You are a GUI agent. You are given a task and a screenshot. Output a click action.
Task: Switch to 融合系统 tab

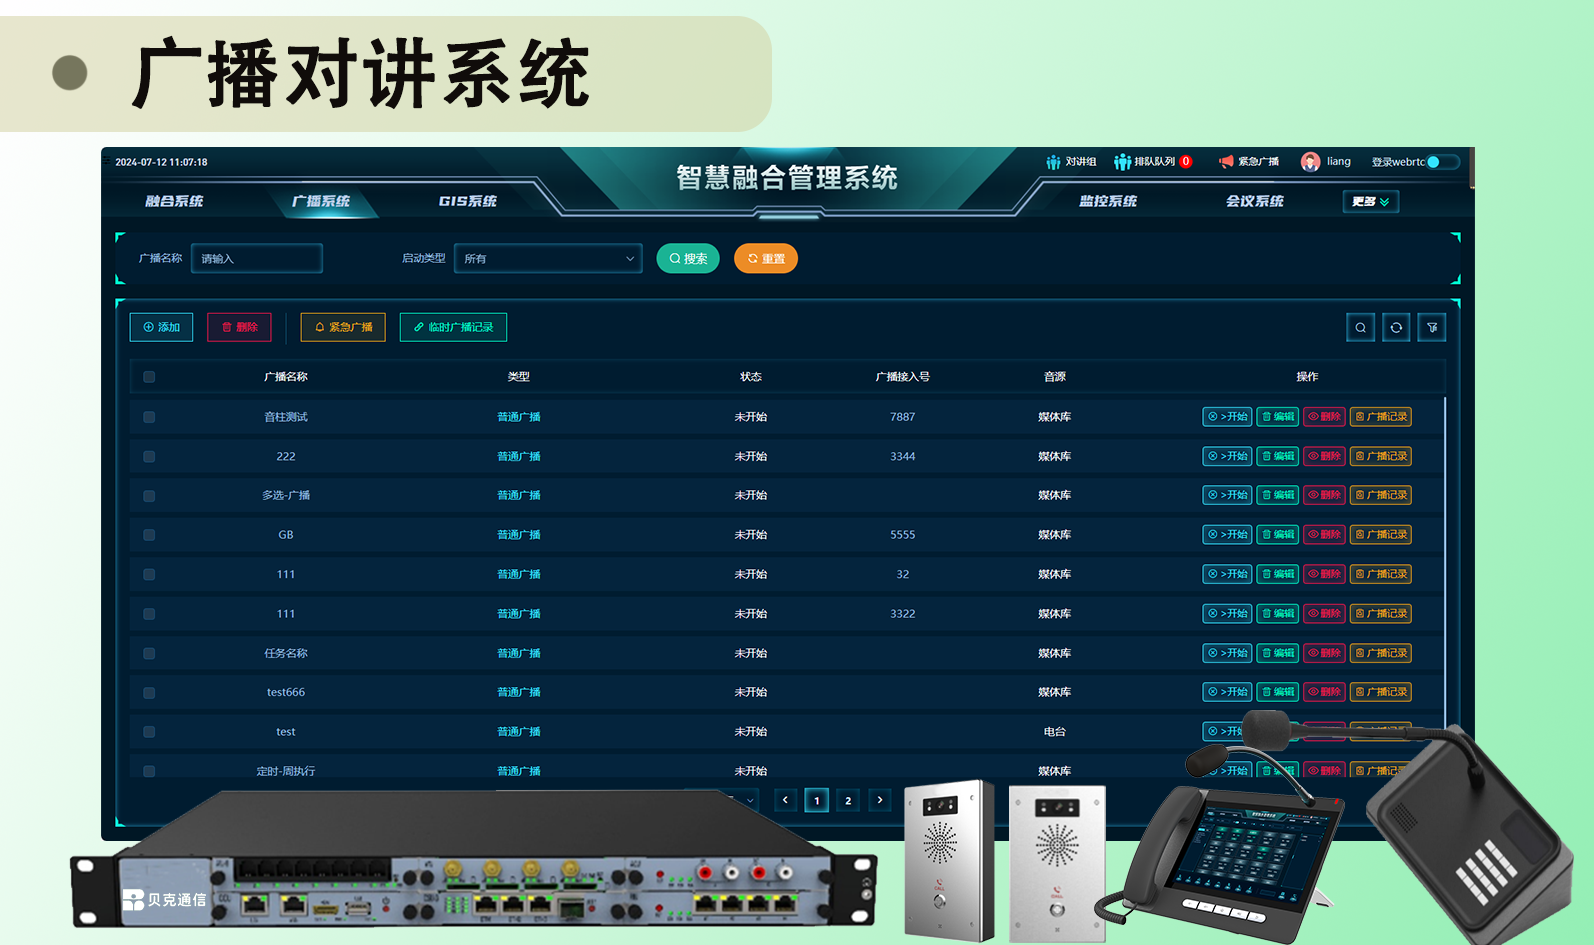click(174, 201)
